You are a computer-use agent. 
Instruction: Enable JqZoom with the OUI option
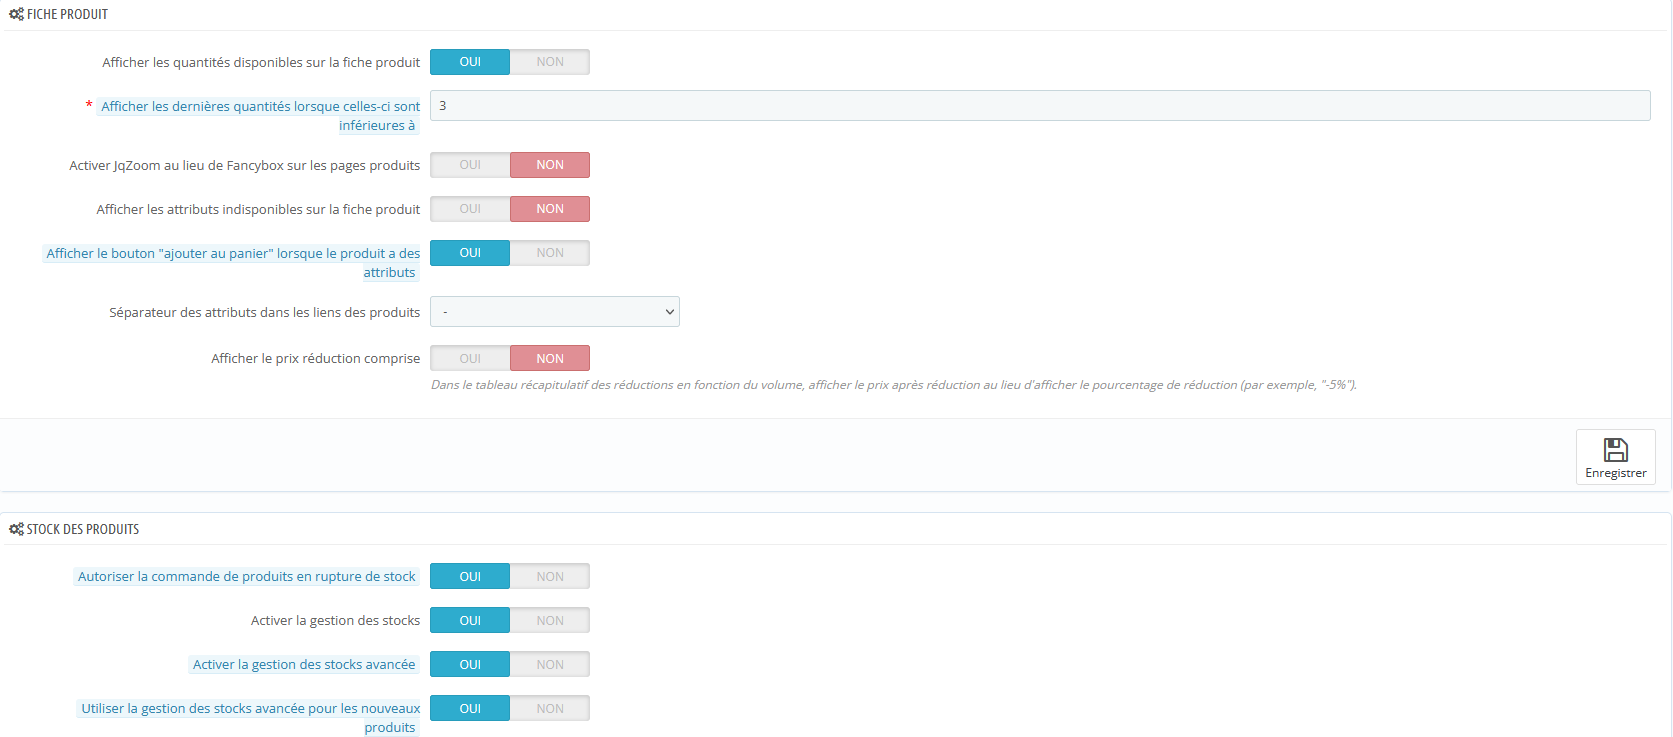(470, 165)
